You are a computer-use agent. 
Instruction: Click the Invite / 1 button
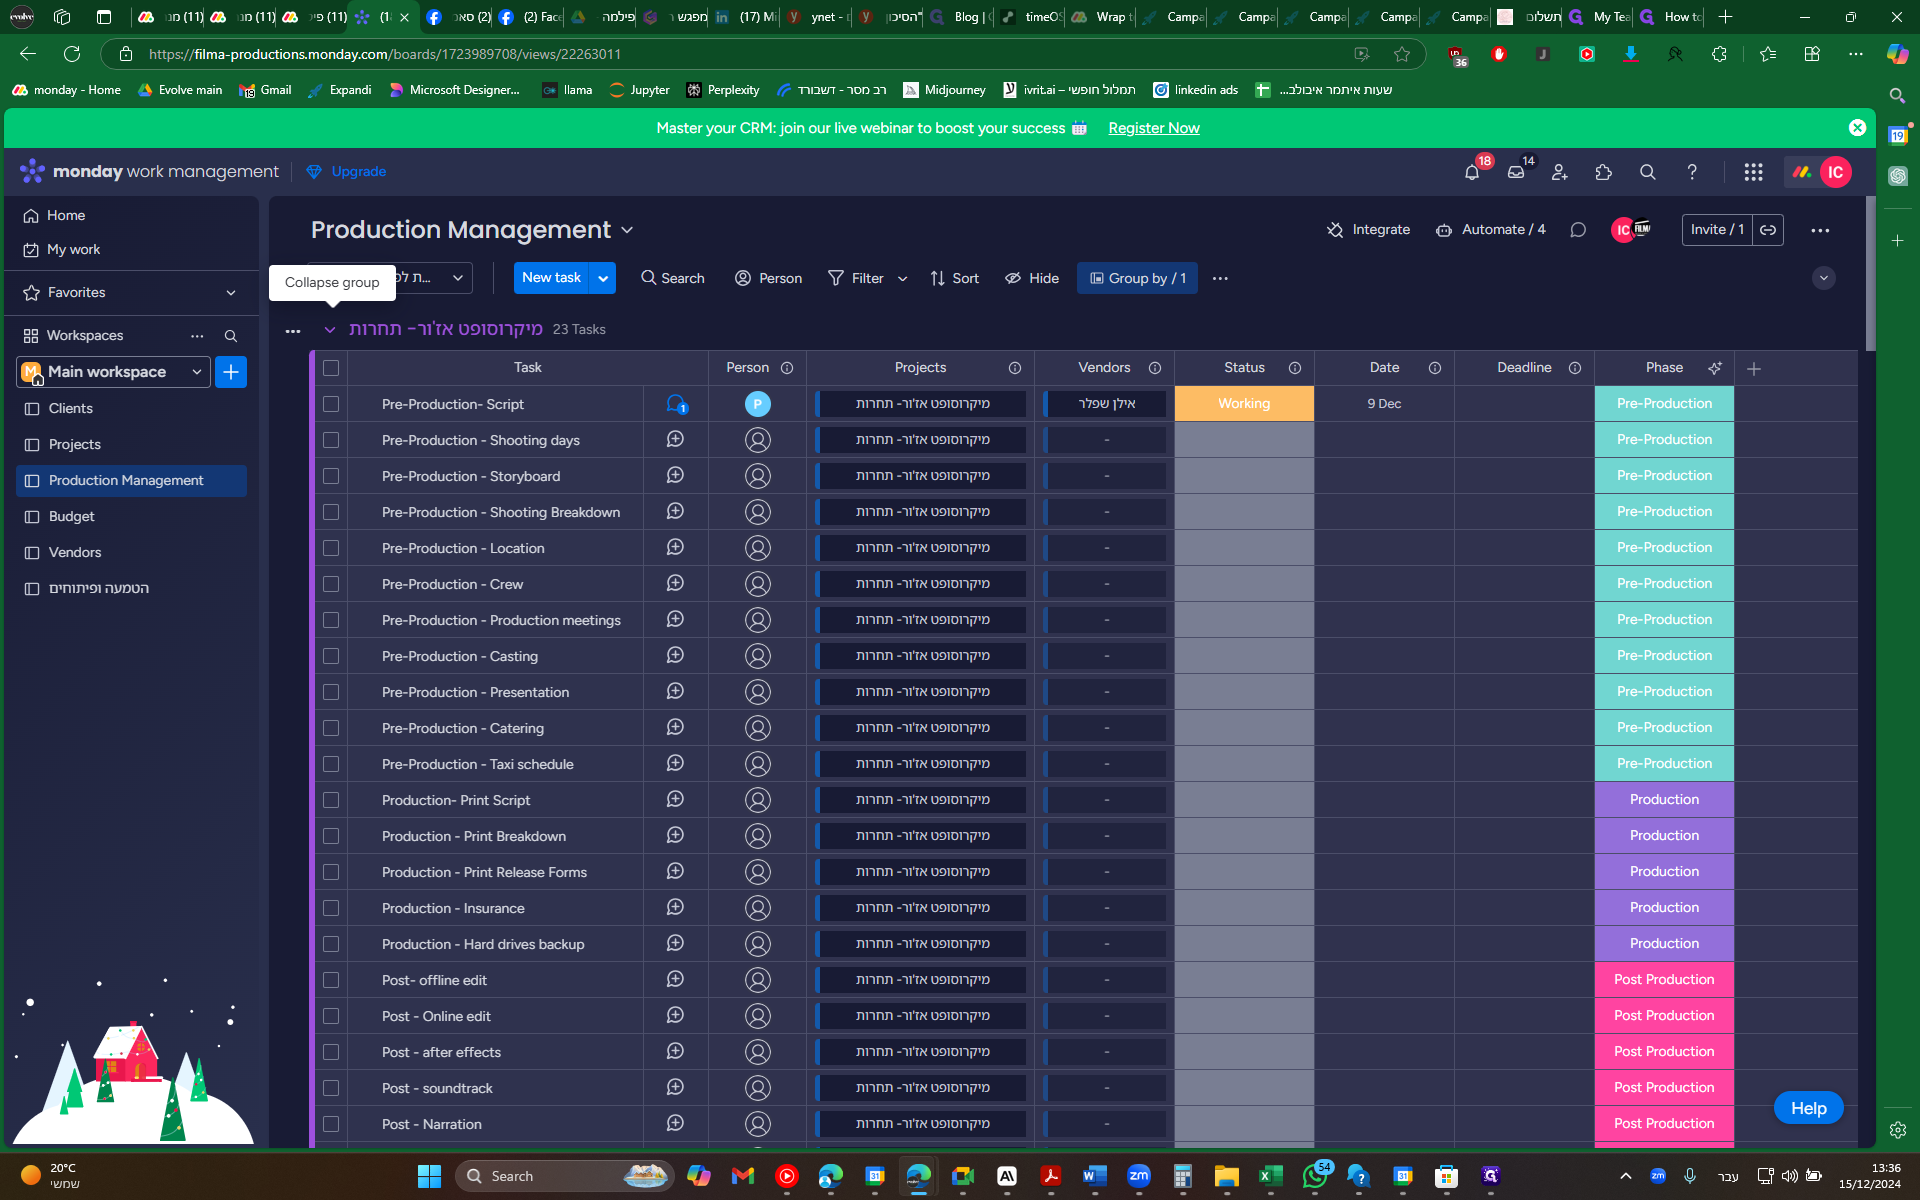pos(1717,230)
